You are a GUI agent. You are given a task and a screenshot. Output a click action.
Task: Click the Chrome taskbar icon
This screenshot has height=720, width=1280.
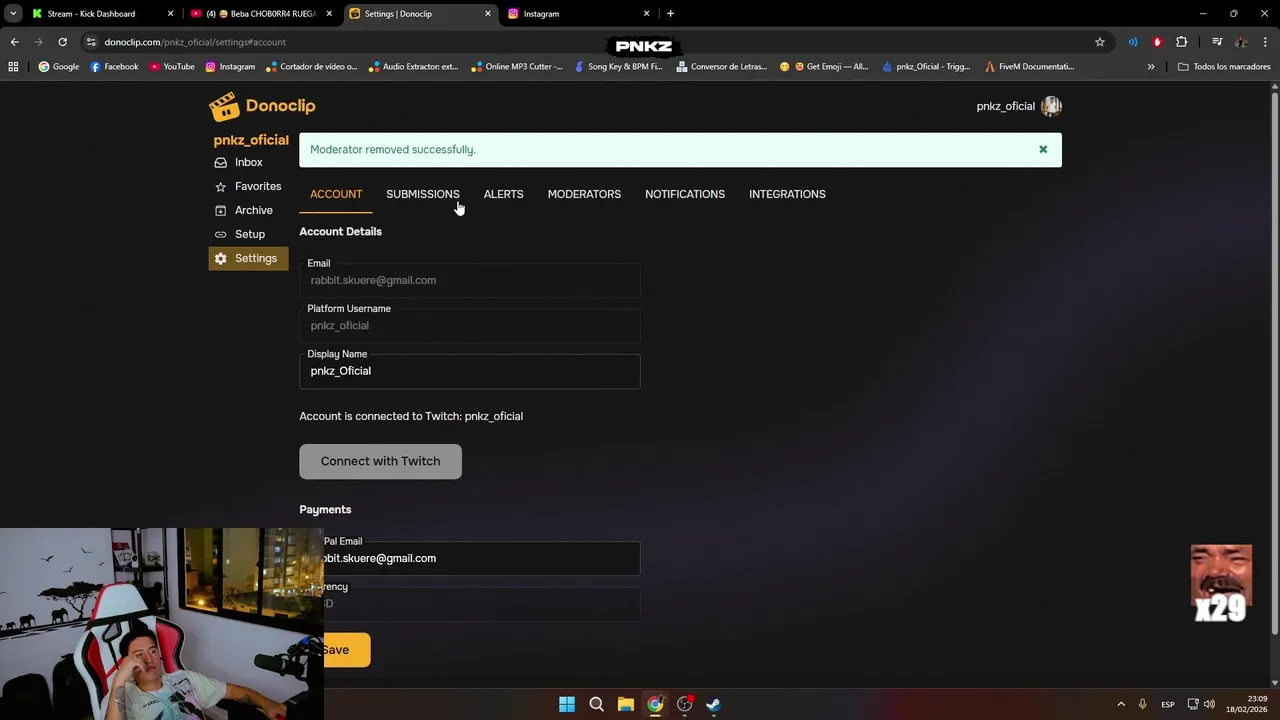click(655, 704)
